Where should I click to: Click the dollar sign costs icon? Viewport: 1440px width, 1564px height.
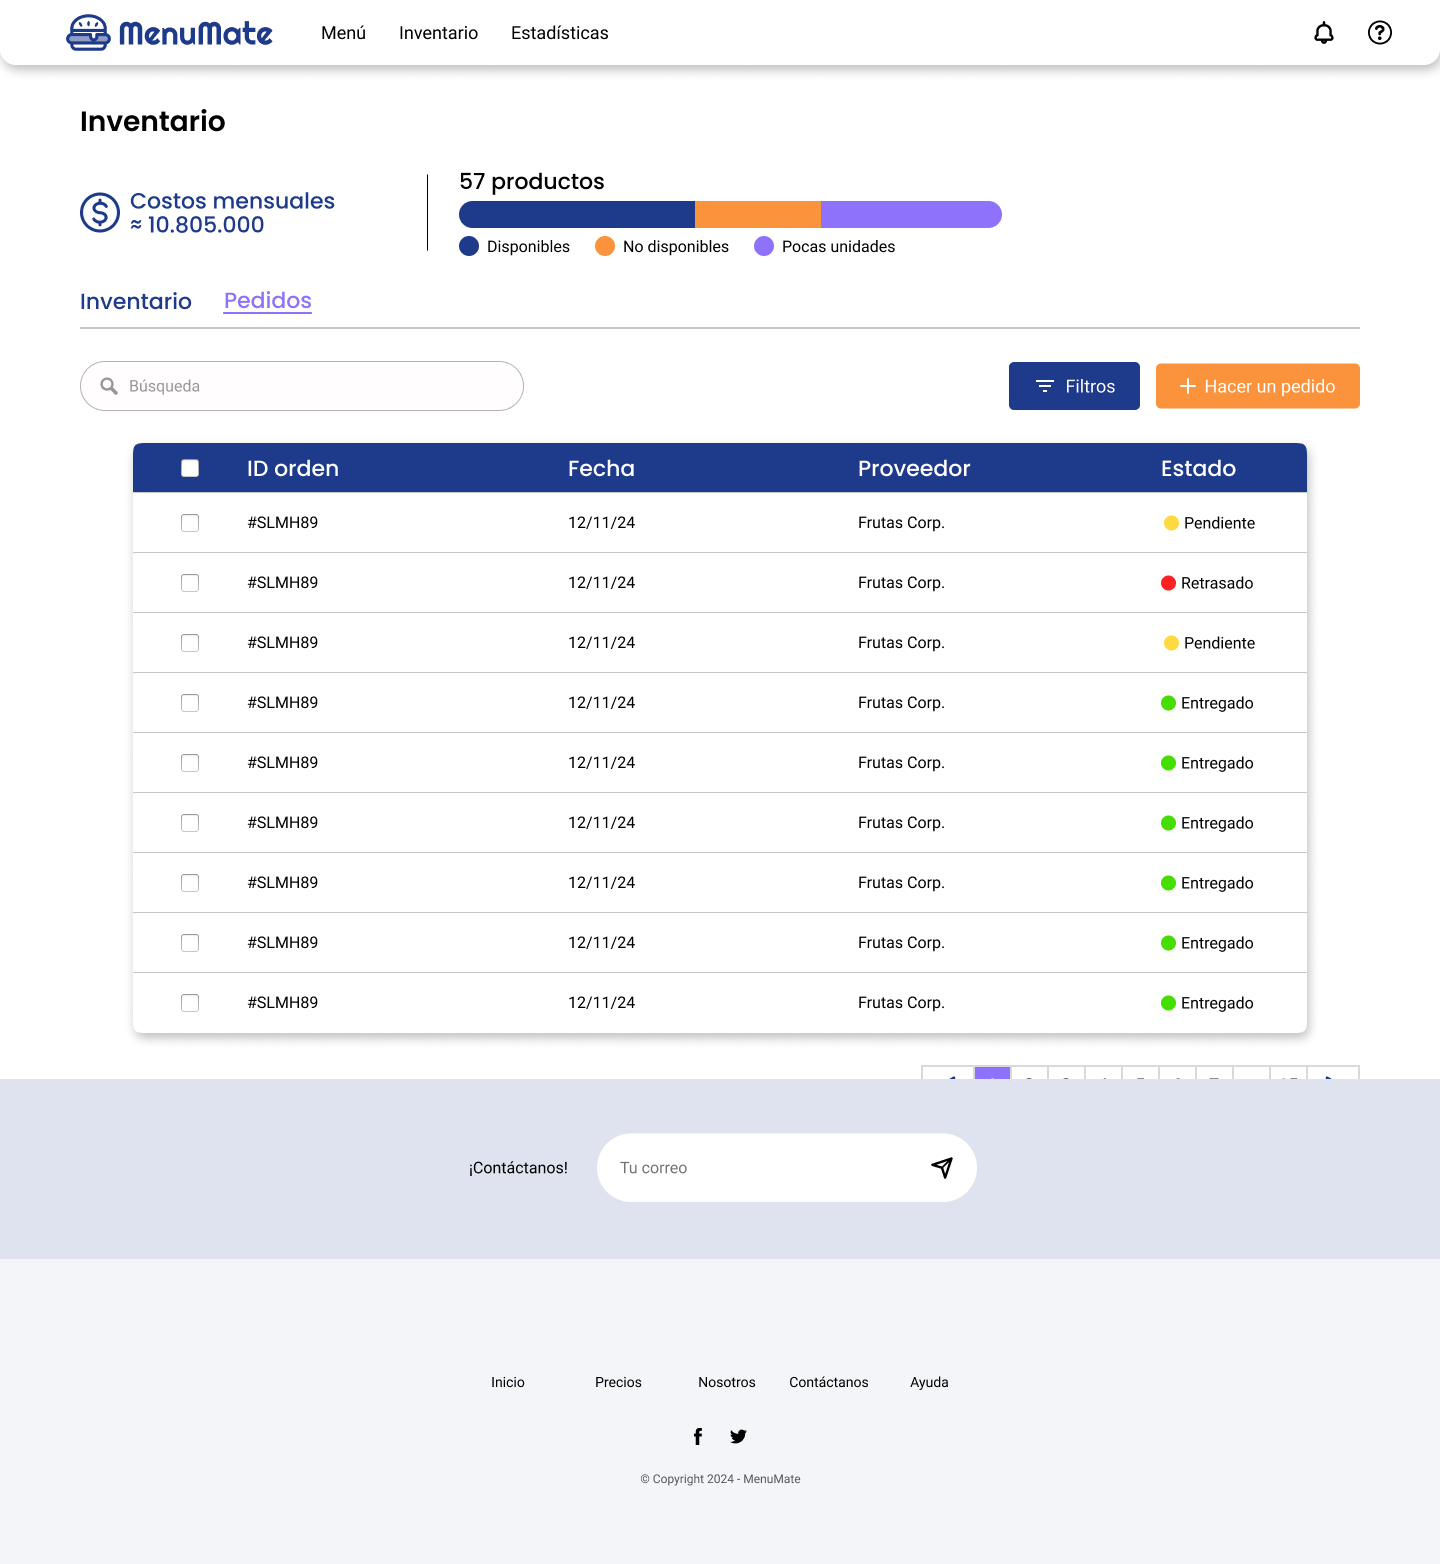[x=100, y=212]
